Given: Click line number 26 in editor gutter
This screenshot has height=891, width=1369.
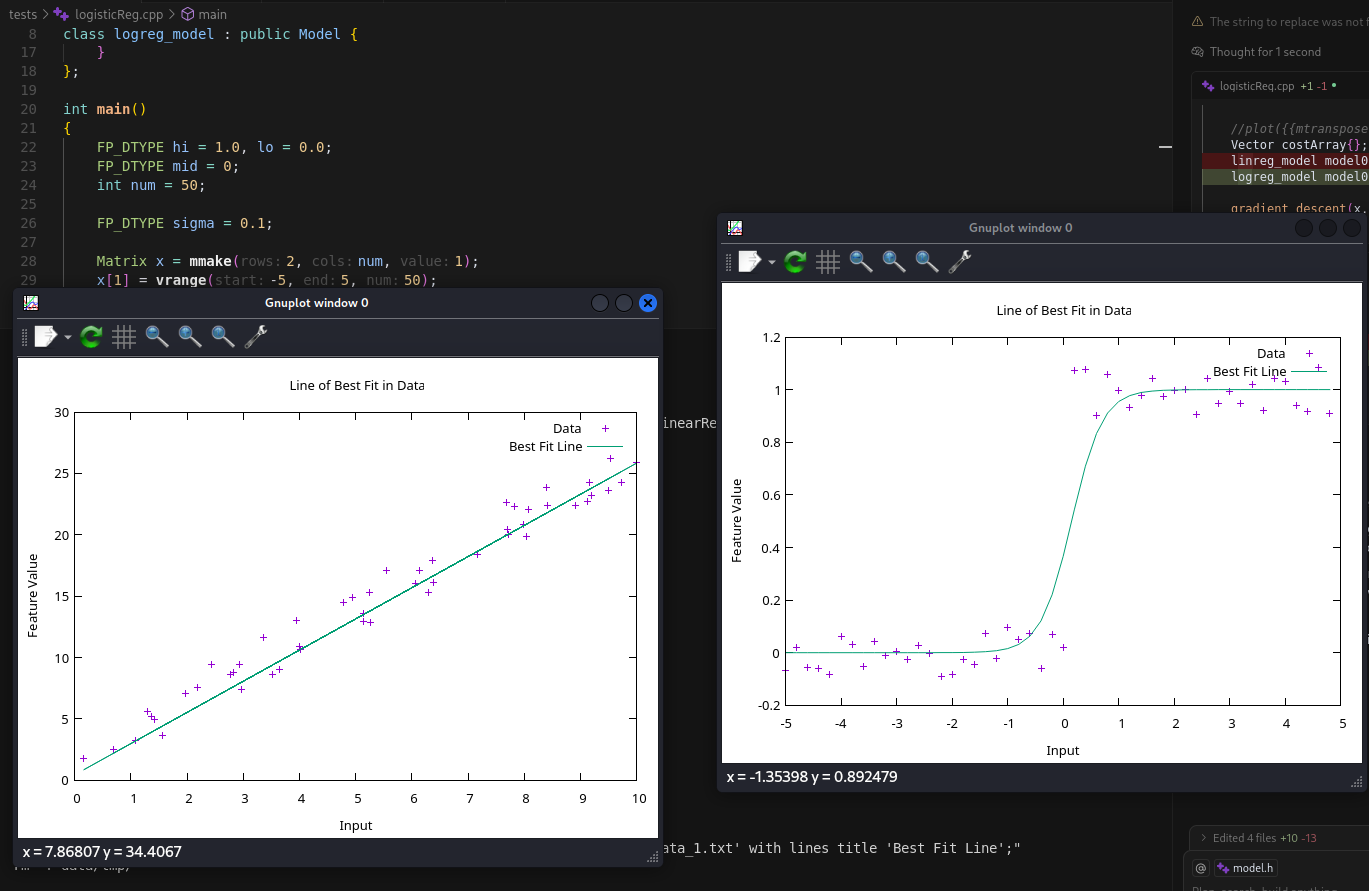Looking at the screenshot, I should tap(28, 223).
